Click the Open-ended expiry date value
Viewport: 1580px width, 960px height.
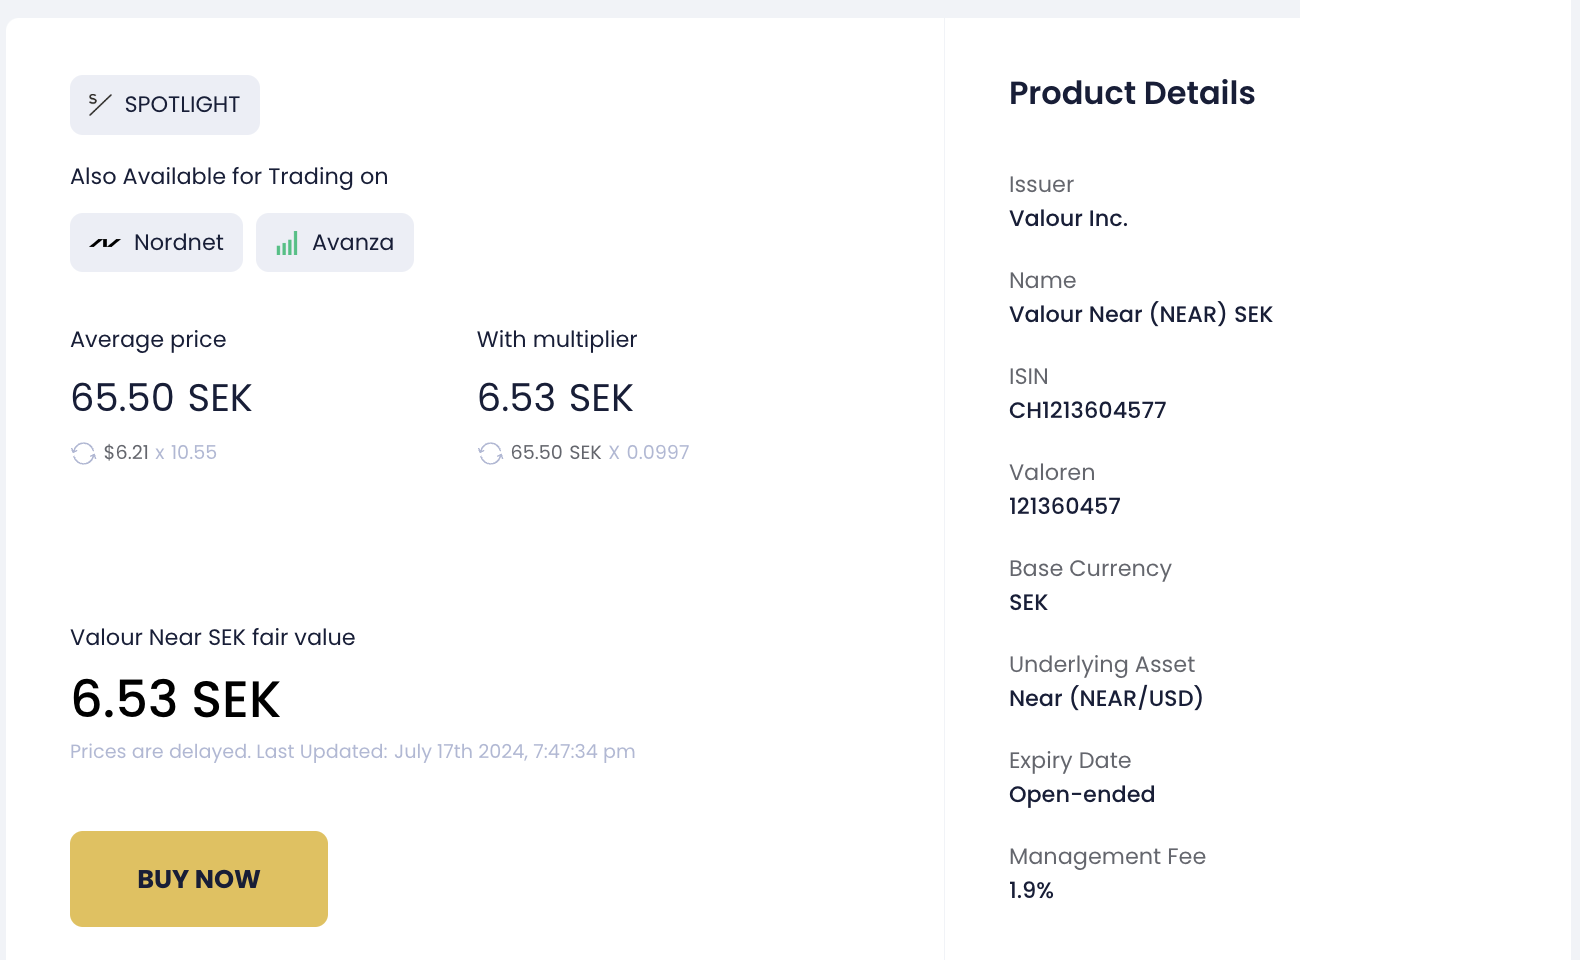1081,794
